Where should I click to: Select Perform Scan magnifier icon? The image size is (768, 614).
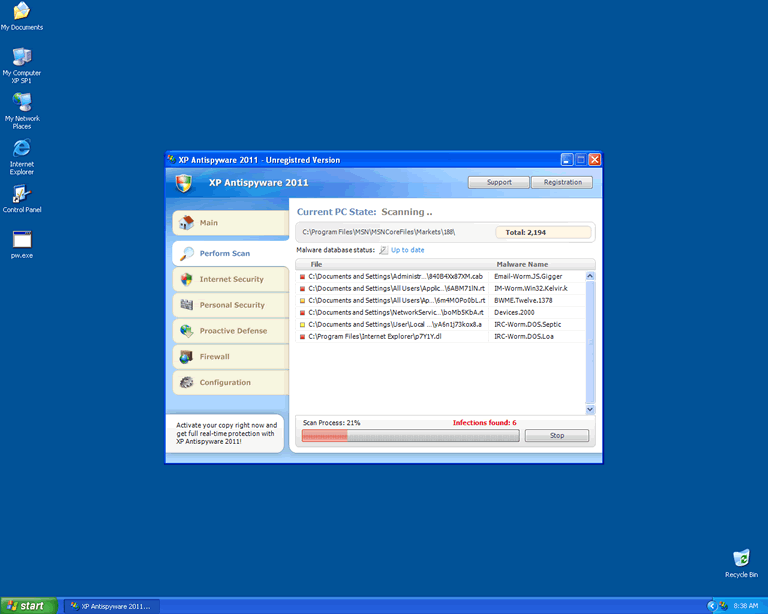click(186, 253)
